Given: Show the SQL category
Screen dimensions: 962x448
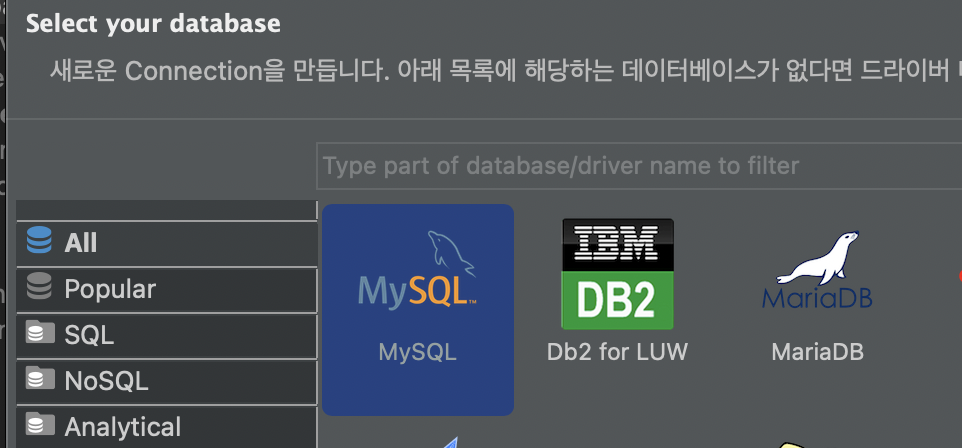Looking at the screenshot, I should (166, 336).
